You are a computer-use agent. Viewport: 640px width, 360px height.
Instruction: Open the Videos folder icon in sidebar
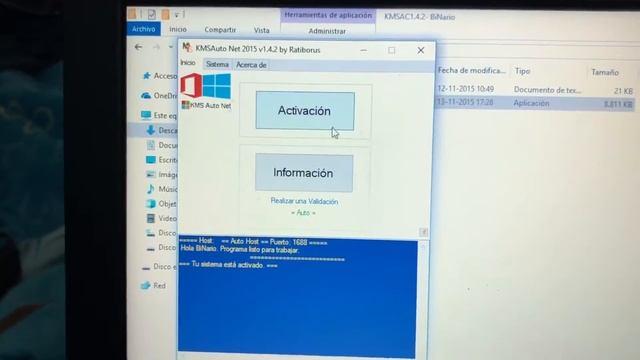[151, 218]
